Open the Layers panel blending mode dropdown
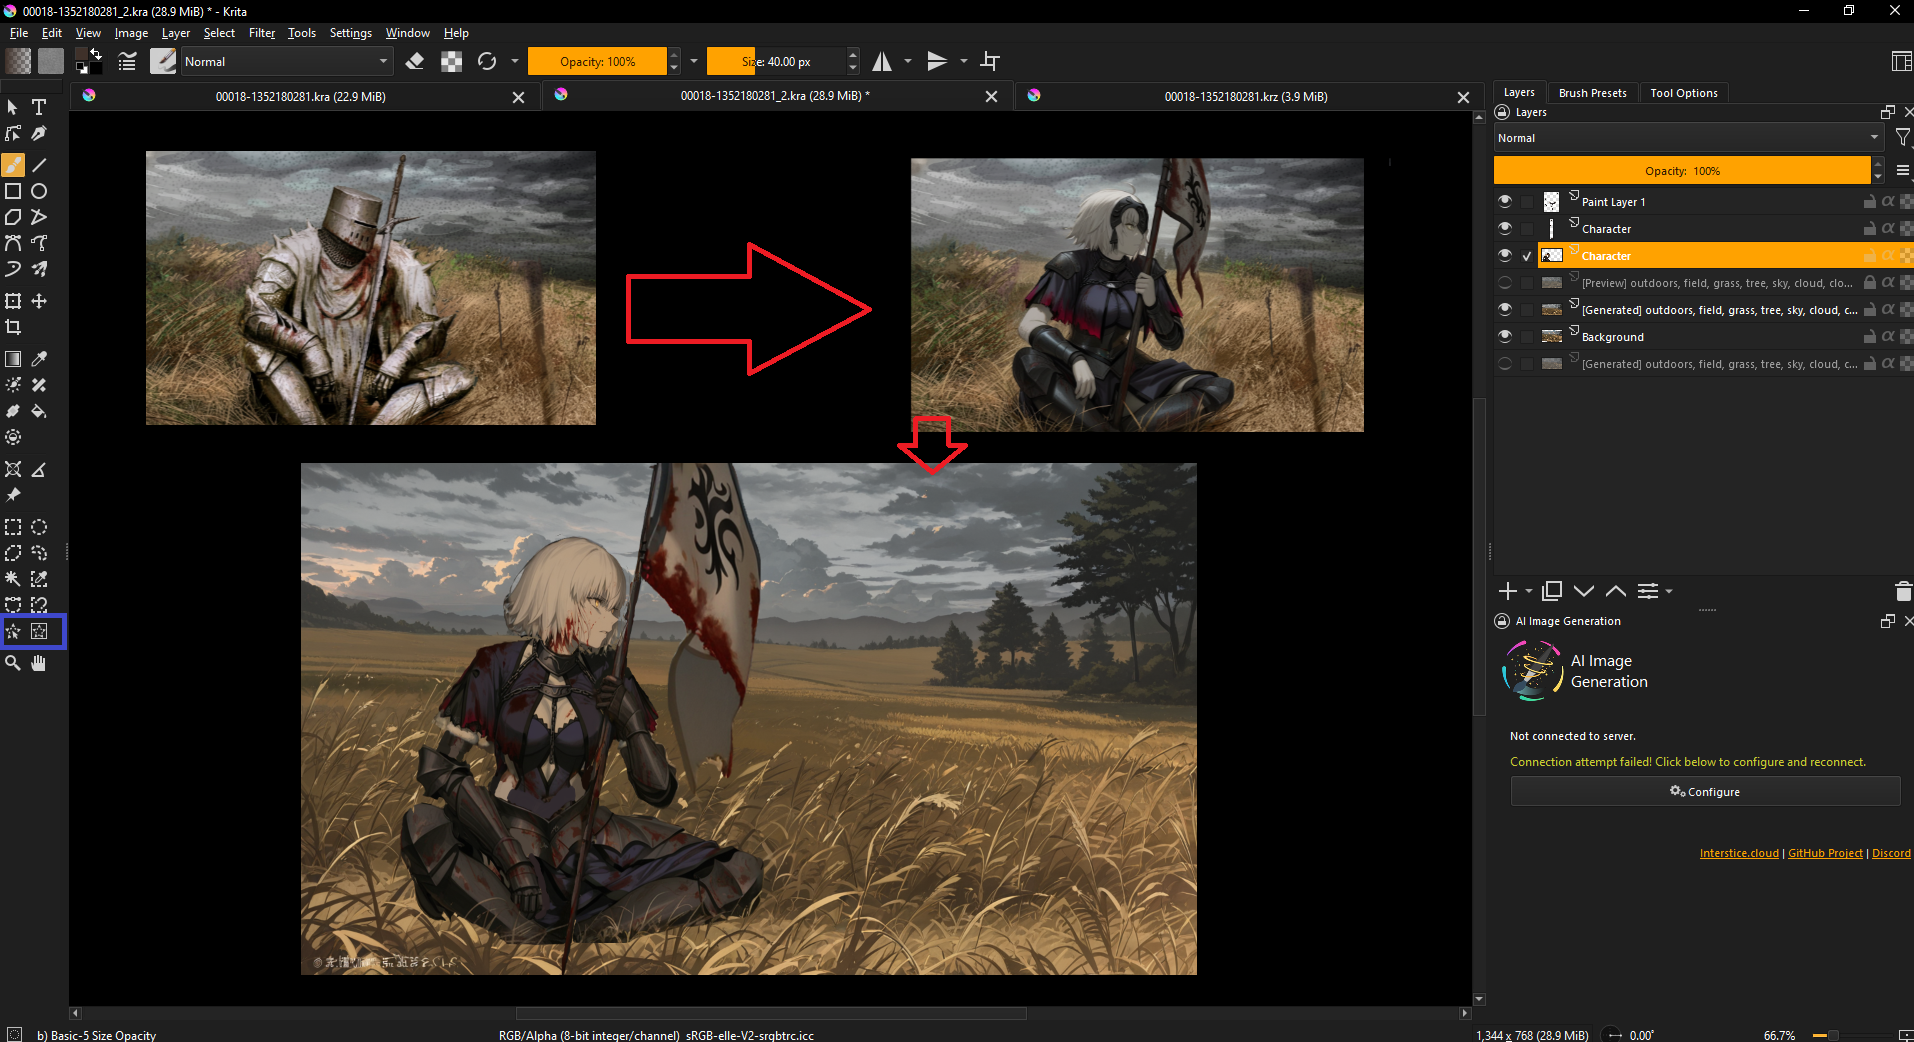Viewport: 1914px width, 1042px height. pos(1688,138)
